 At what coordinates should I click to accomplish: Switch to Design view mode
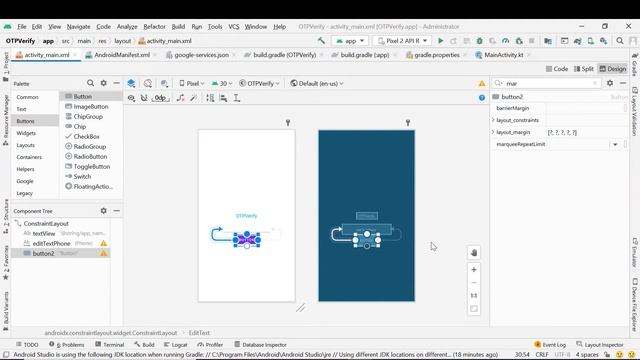coord(613,69)
